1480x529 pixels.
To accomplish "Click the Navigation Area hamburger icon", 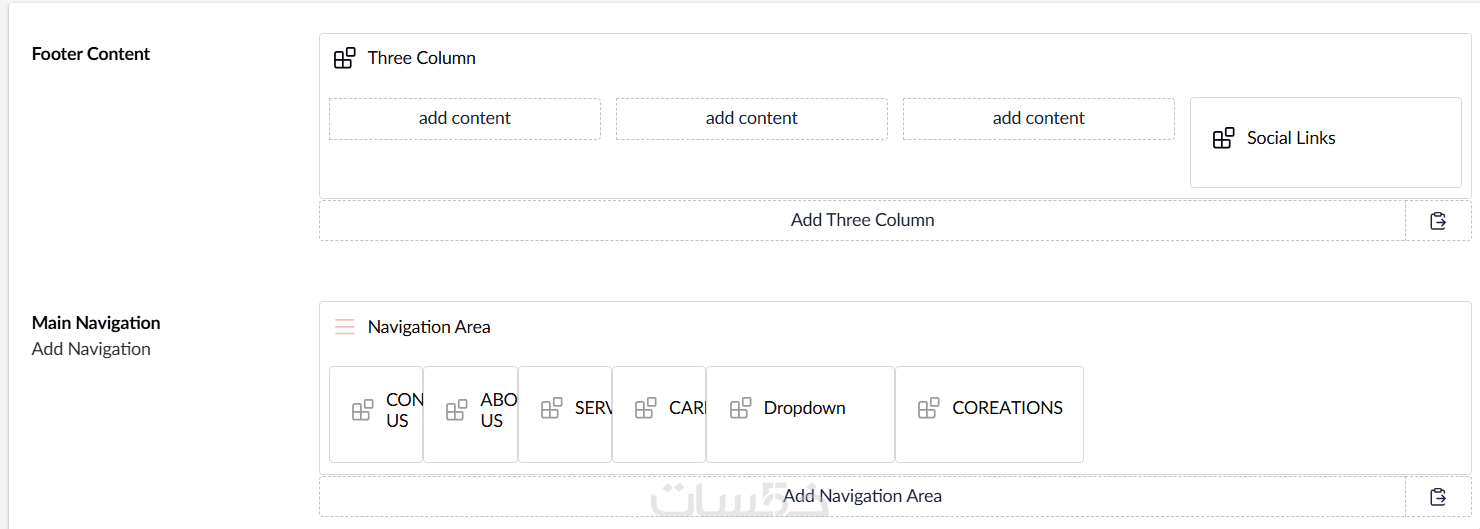I will pos(344,327).
